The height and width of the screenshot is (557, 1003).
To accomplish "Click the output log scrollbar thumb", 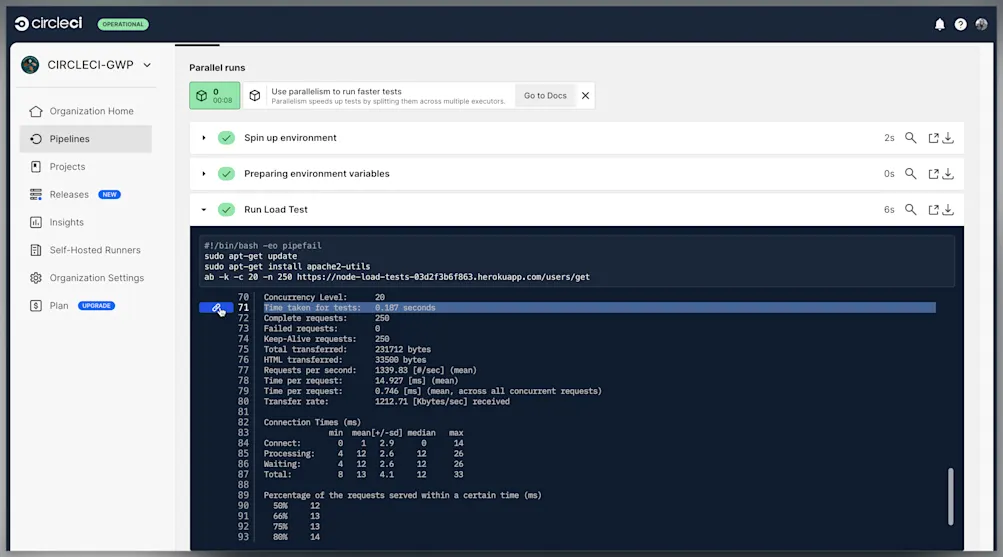I will 951,496.
